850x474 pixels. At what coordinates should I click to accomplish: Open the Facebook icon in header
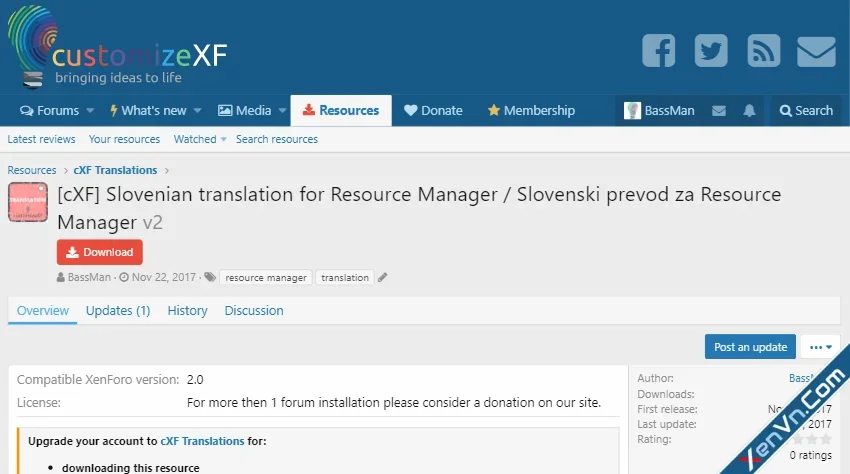pos(658,51)
